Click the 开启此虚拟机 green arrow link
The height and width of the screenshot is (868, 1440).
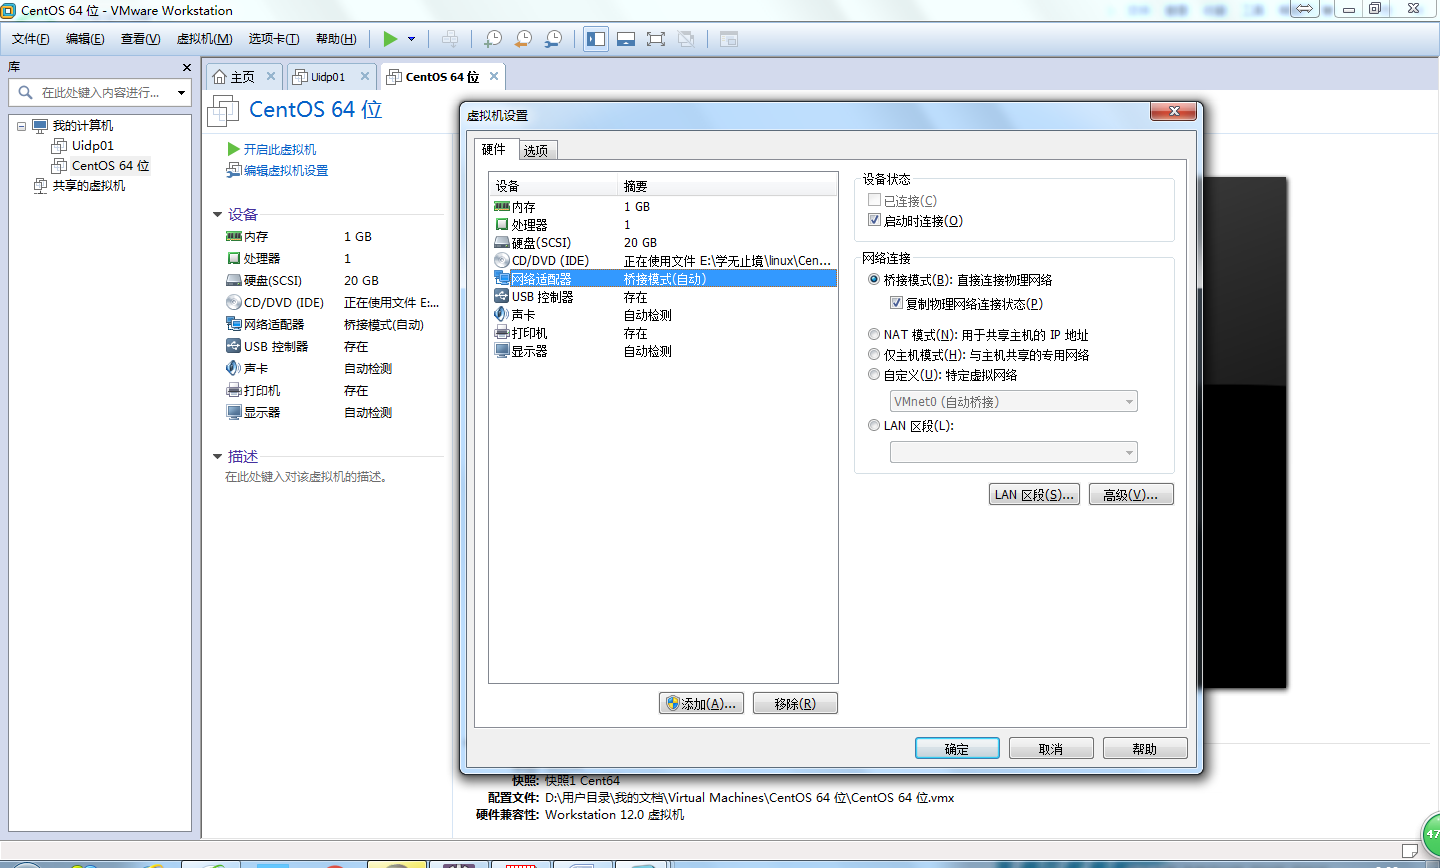[x=272, y=149]
